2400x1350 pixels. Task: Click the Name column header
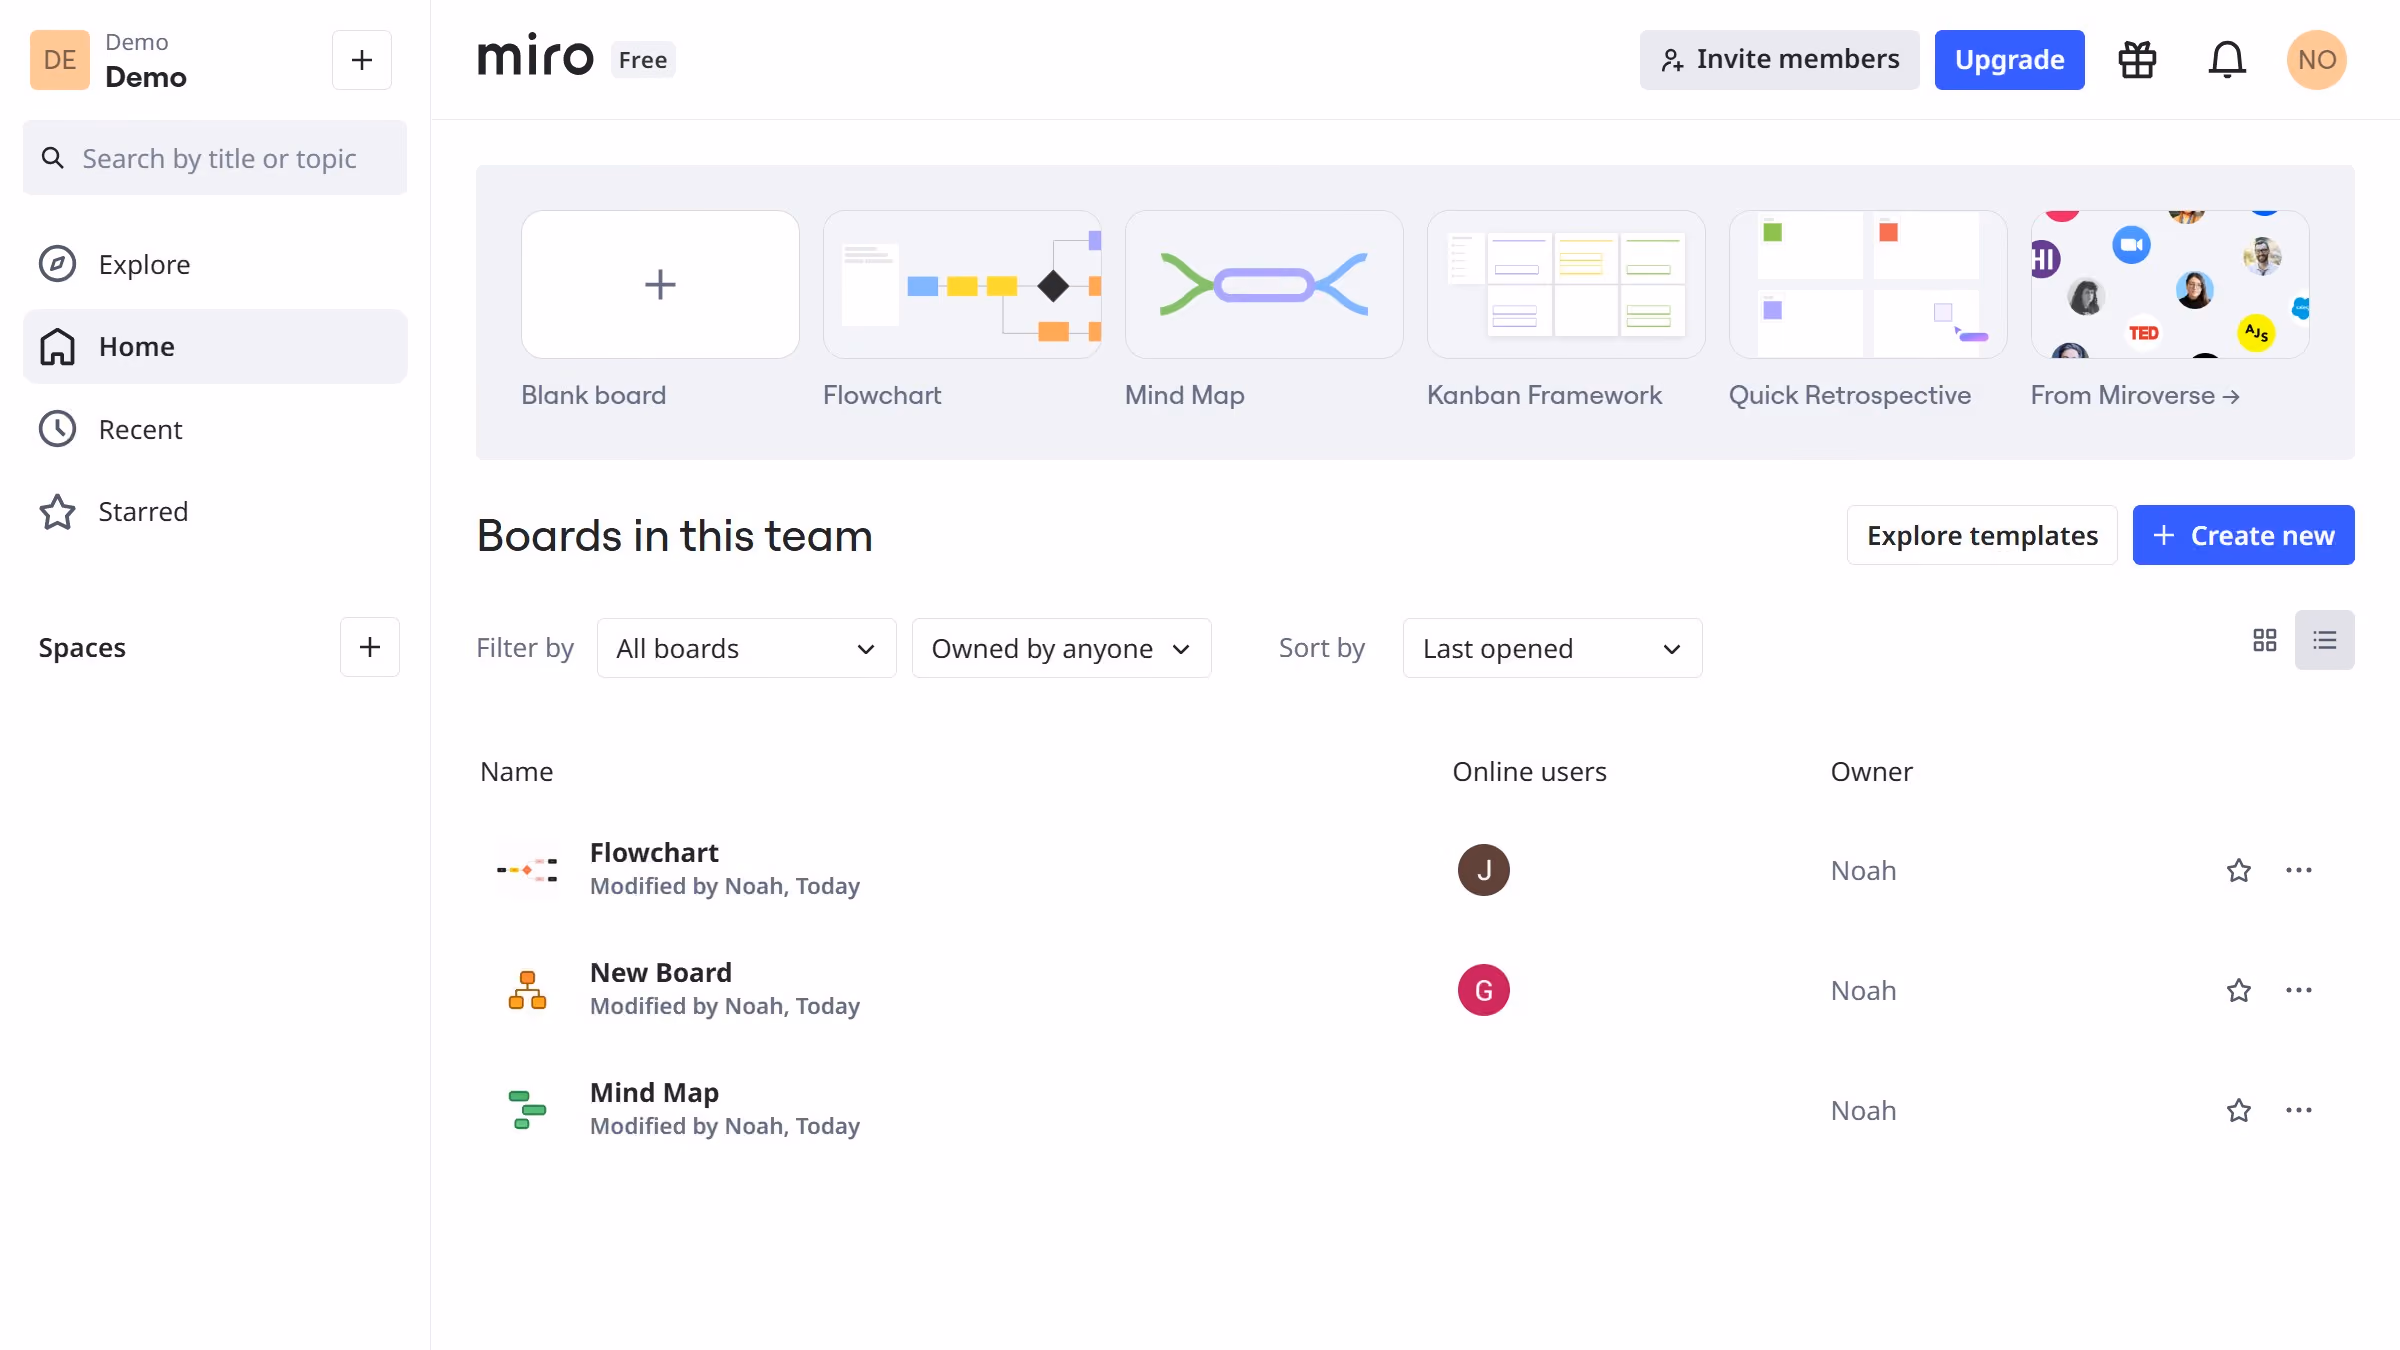click(516, 771)
